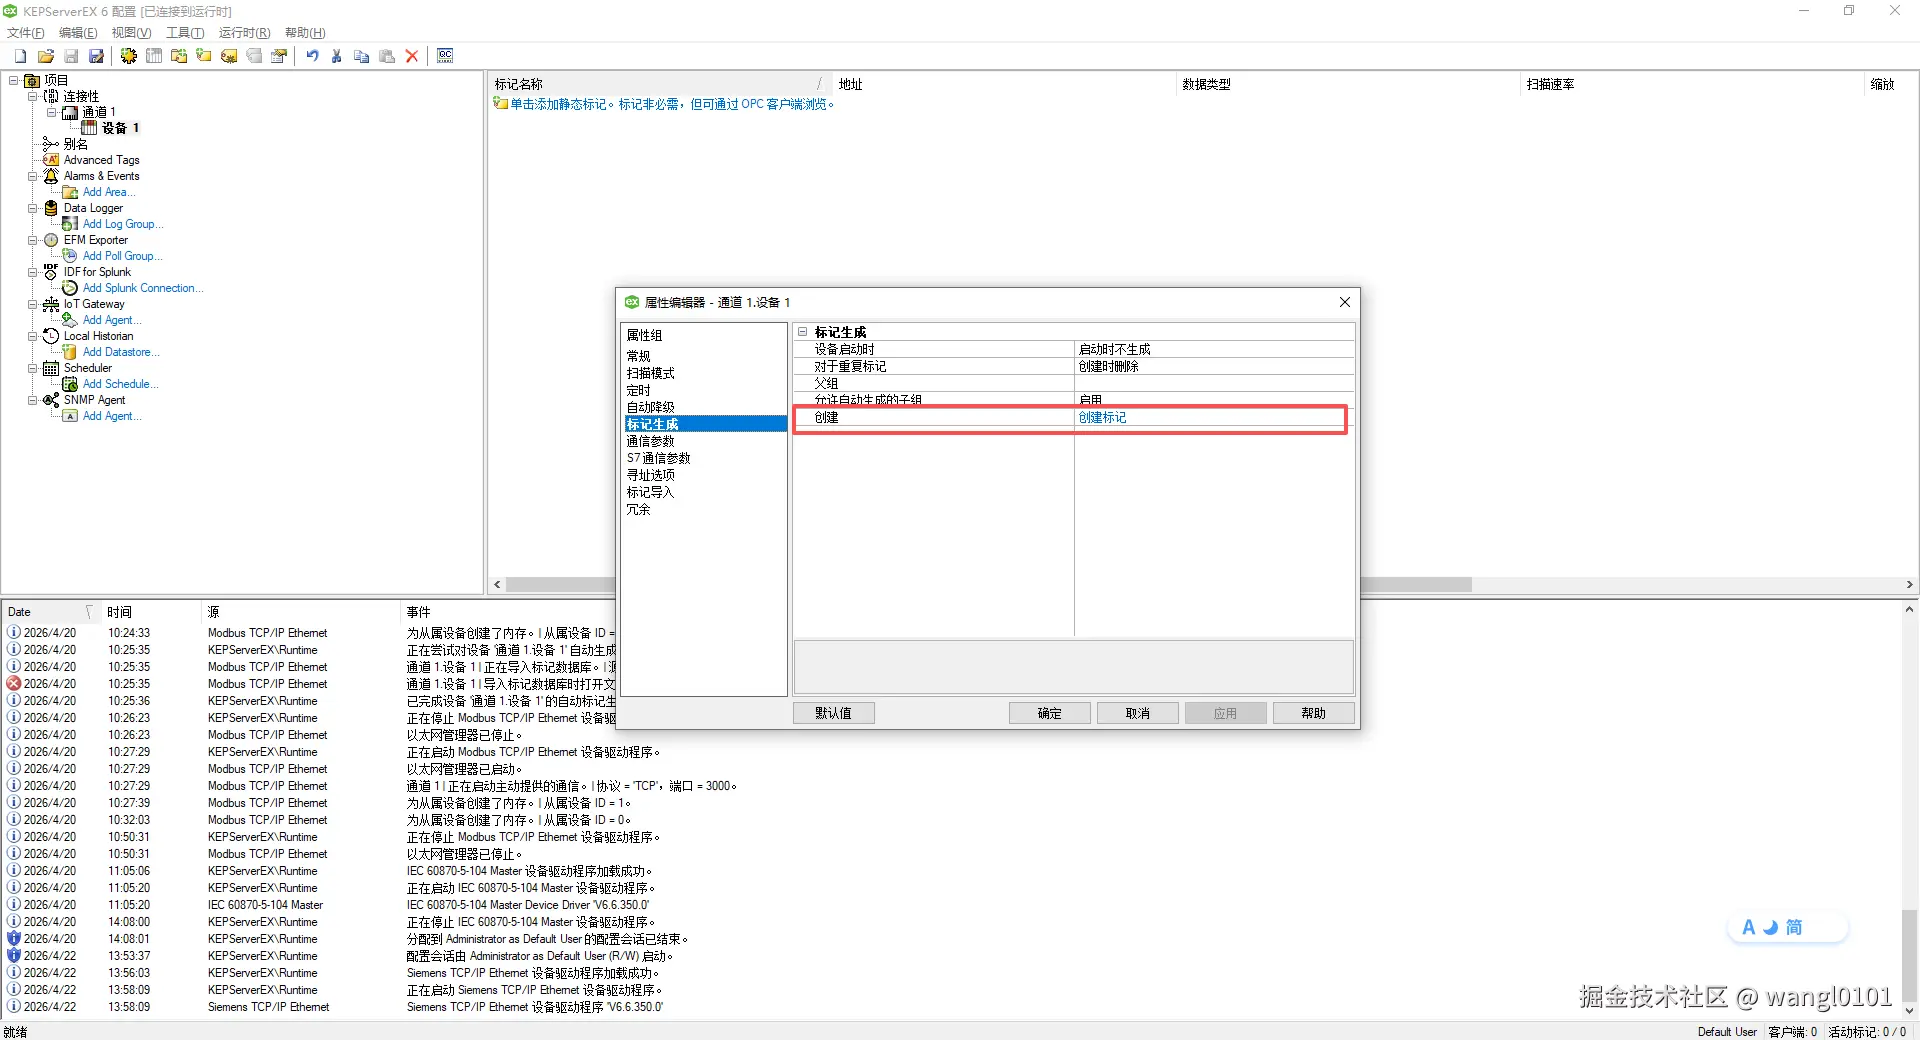The image size is (1920, 1040).
Task: Click the event log scroll-up arrow
Action: [x=1910, y=609]
